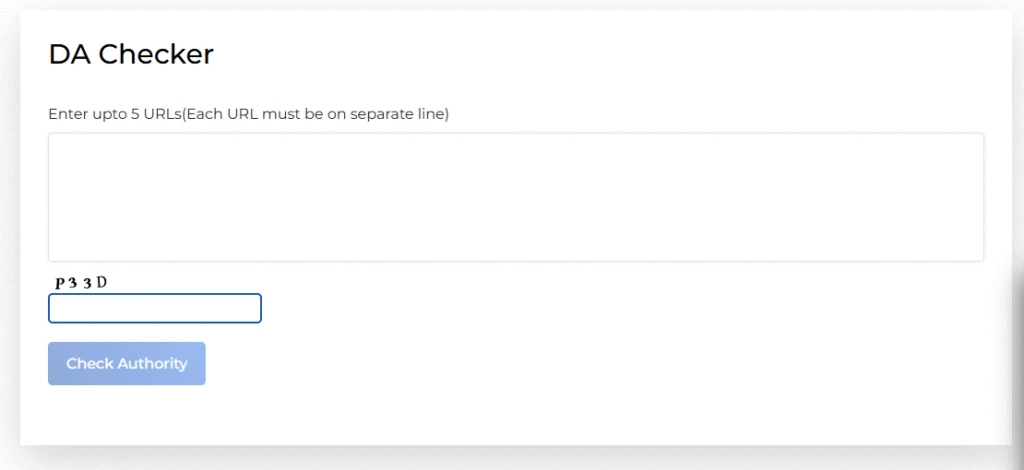Click the second 3 in the captcha
The image size is (1024, 470).
87,283
